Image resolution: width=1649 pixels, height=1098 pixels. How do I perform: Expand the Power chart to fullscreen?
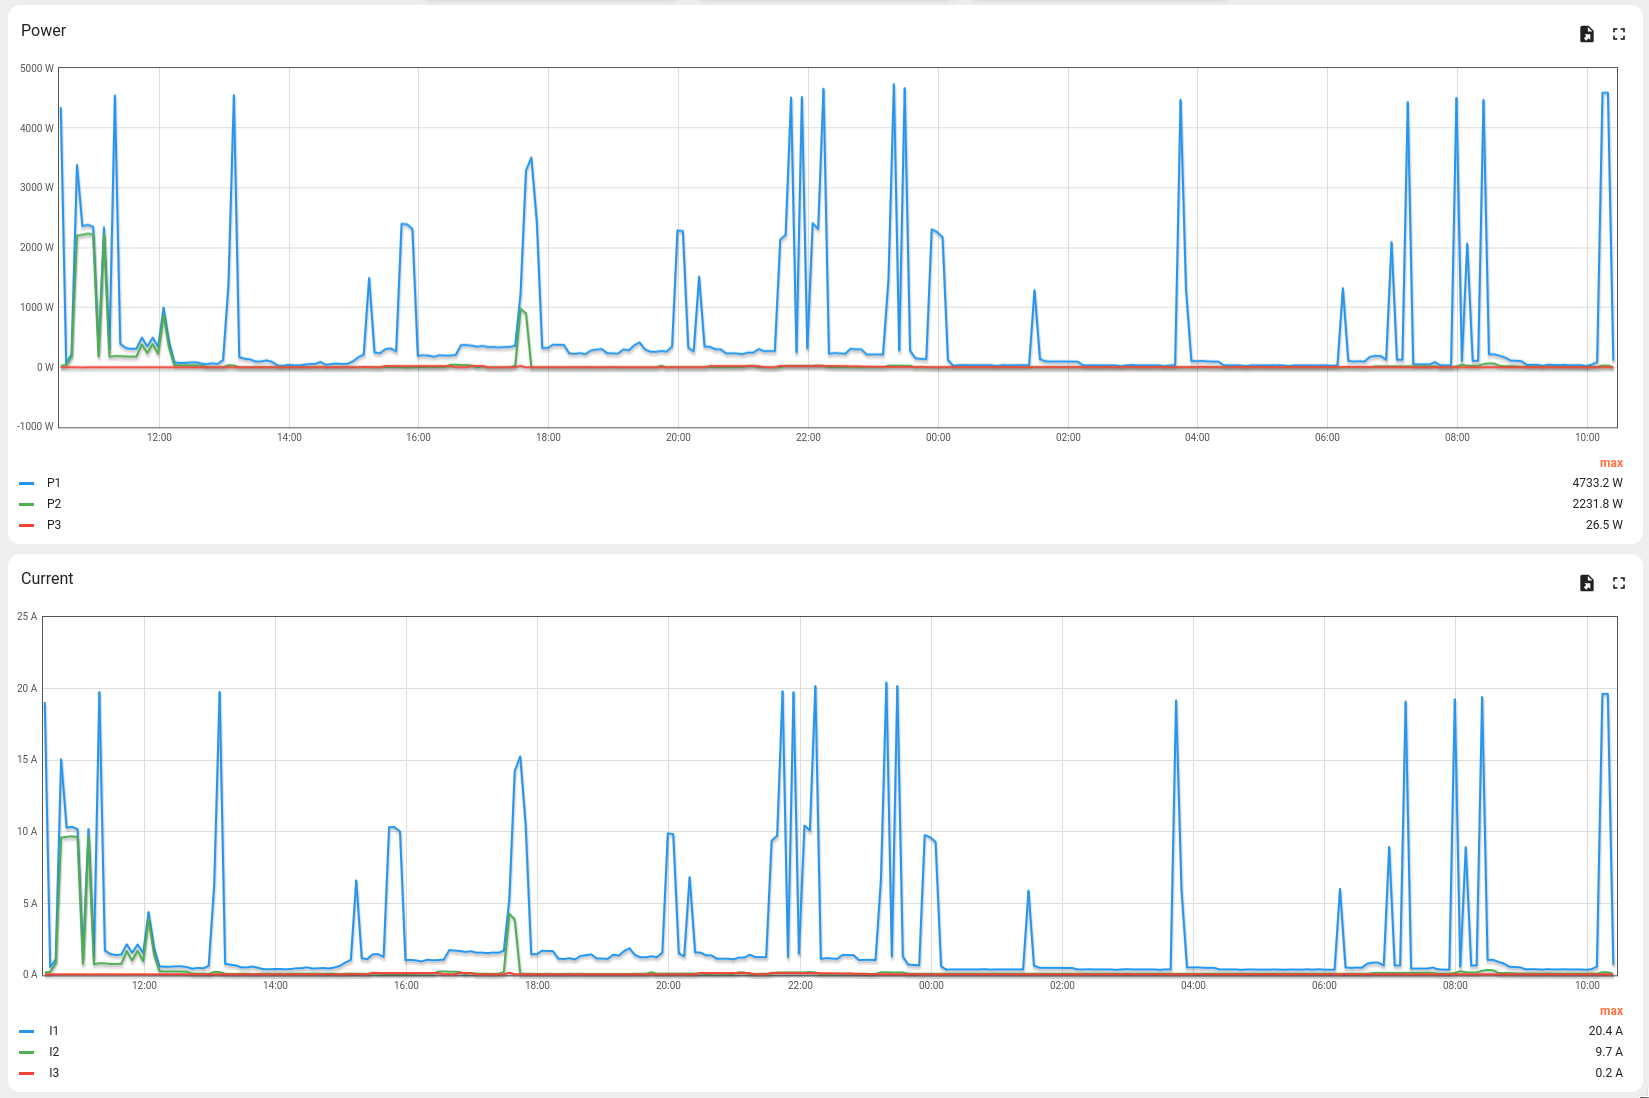1619,35
